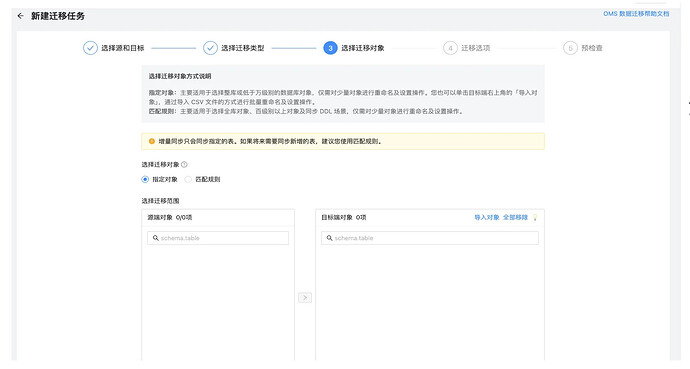Click the orange warning icon in yellow notice
Image resolution: width=690 pixels, height=369 pixels.
(152, 141)
